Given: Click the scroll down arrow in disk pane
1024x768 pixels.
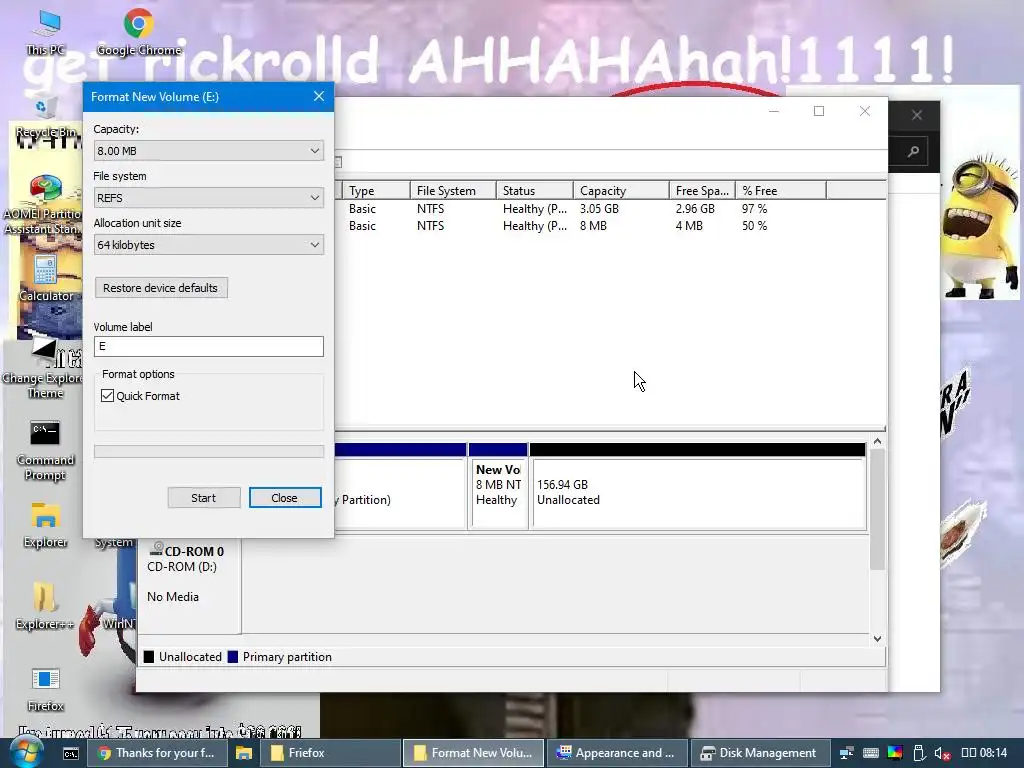Looking at the screenshot, I should pos(878,639).
